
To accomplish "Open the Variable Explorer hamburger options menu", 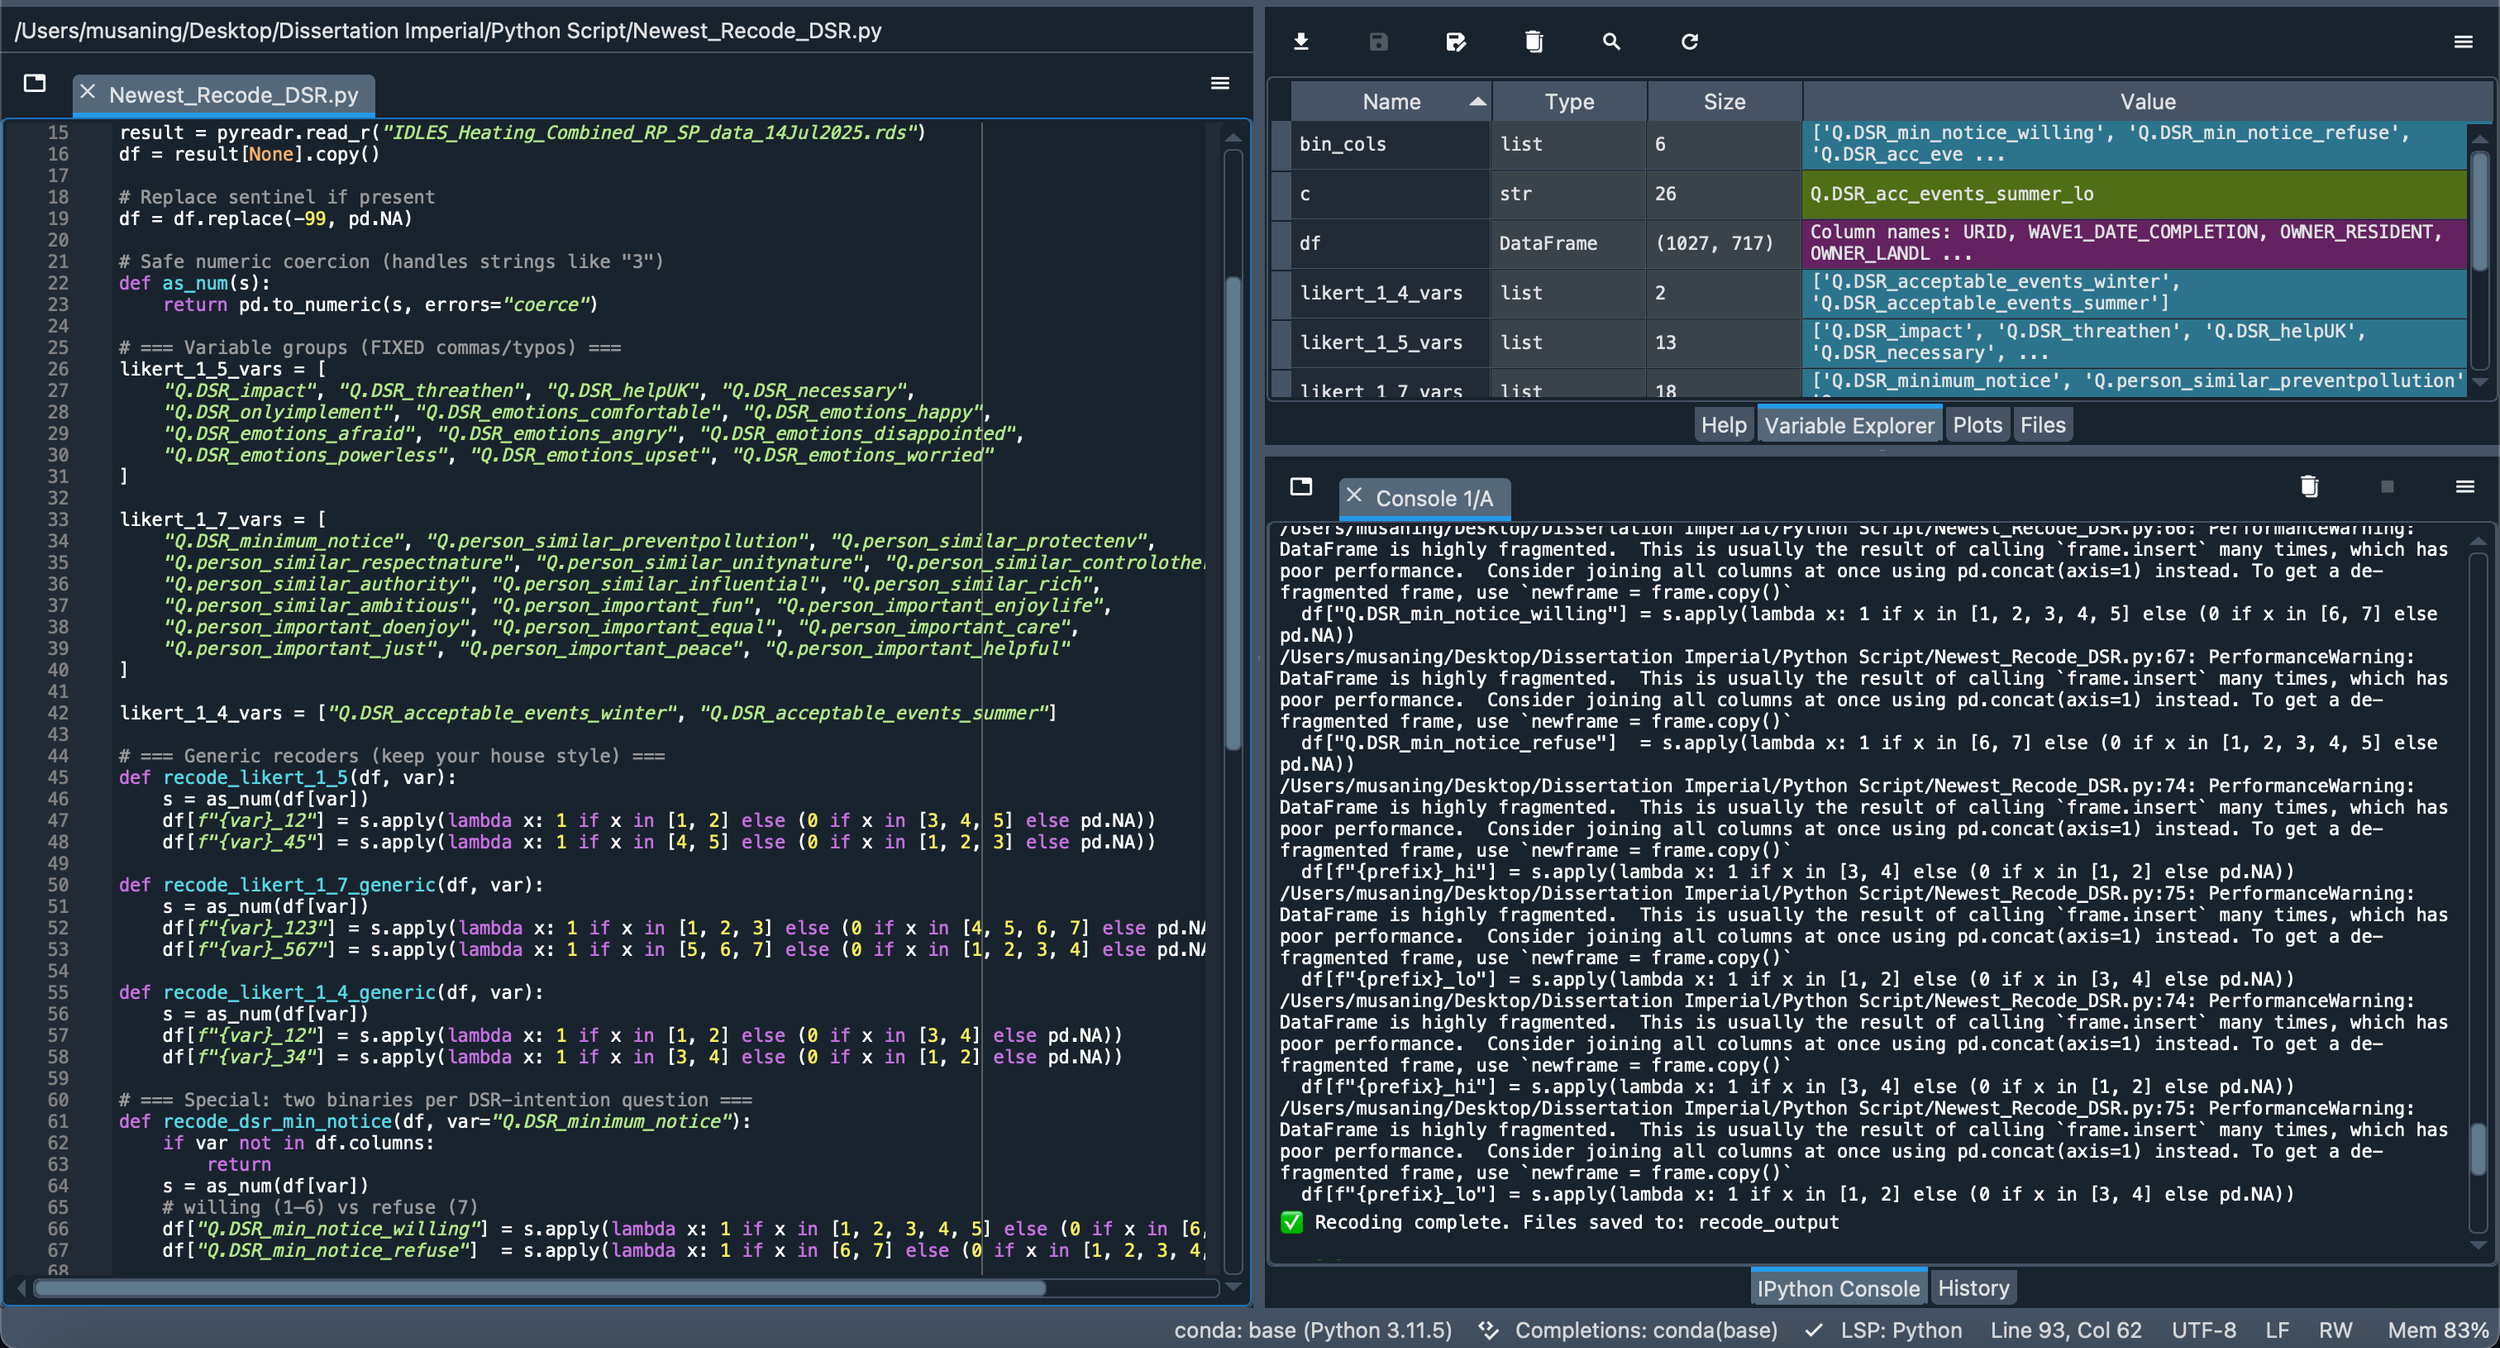I will (2463, 41).
